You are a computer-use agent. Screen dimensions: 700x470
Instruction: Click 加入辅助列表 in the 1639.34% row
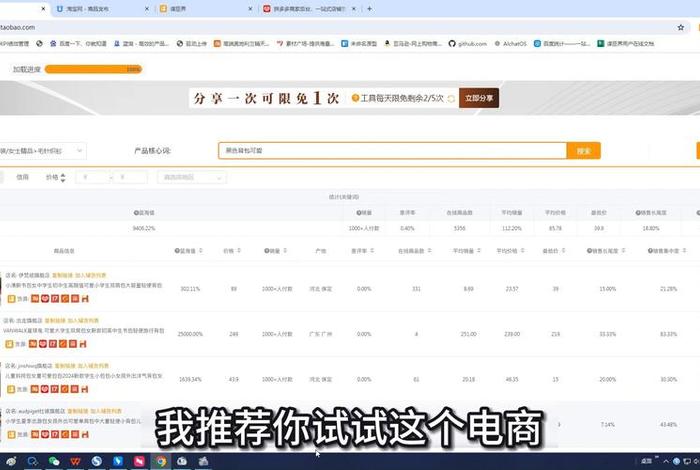pyautogui.click(x=93, y=366)
